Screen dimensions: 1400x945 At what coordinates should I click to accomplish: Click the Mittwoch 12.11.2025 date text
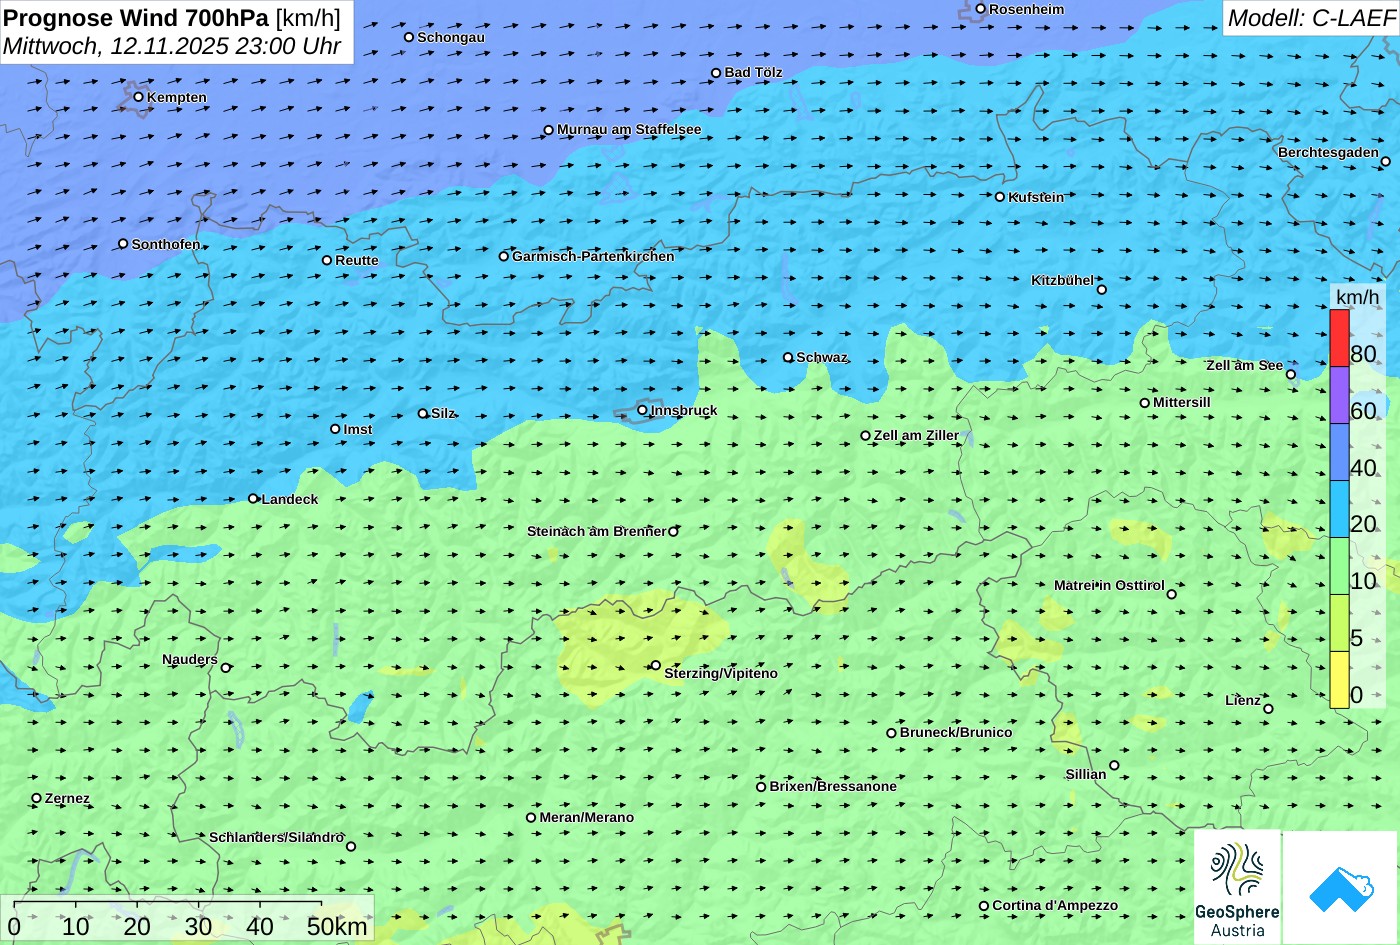[172, 46]
